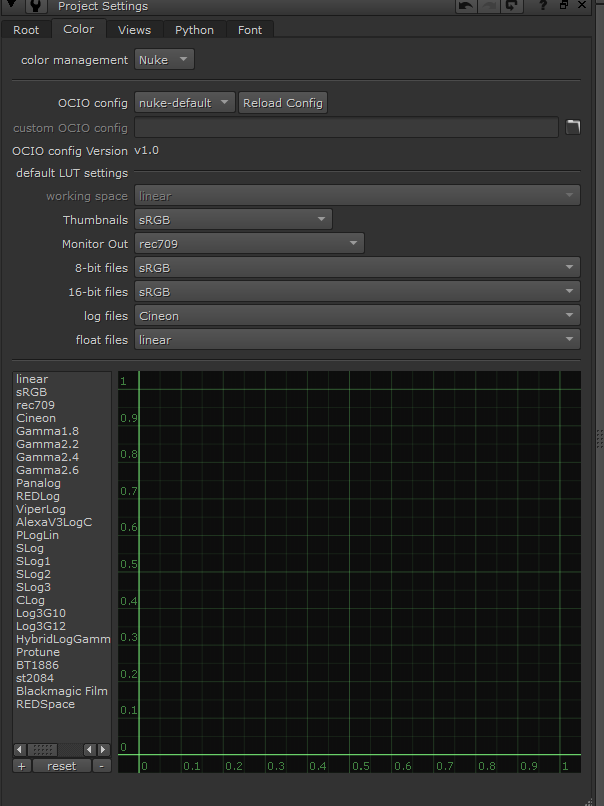
Task: Click the undo arrow in panel header
Action: click(466, 6)
